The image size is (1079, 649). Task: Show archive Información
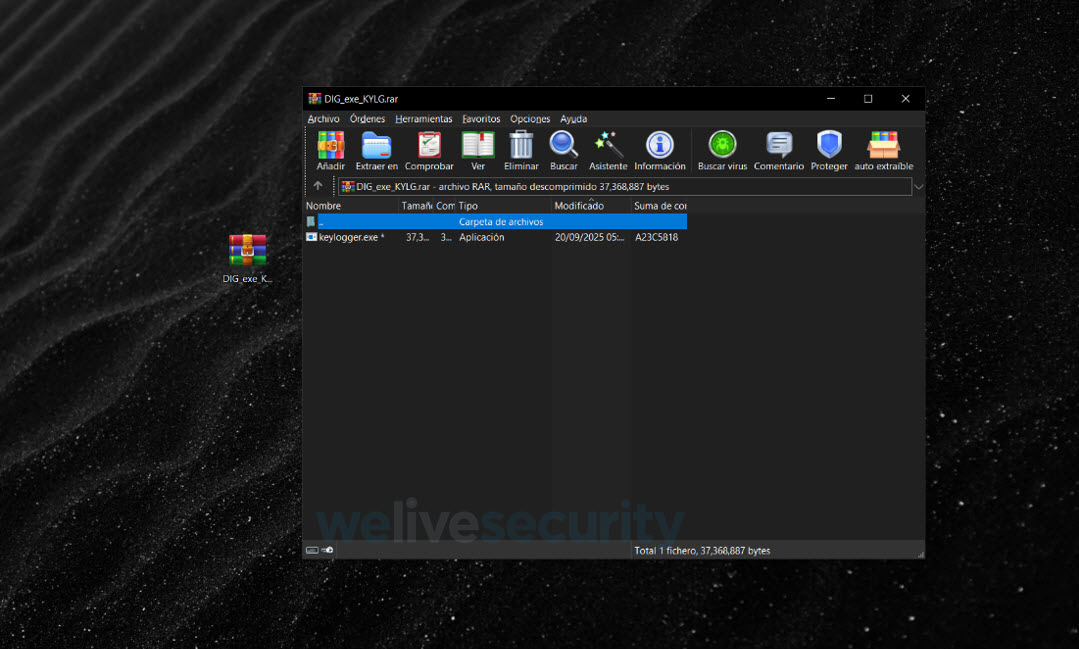(659, 146)
